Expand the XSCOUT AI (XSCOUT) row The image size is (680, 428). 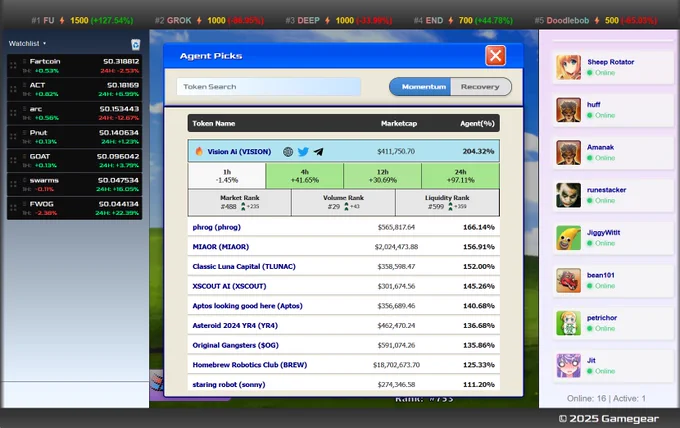[343, 286]
